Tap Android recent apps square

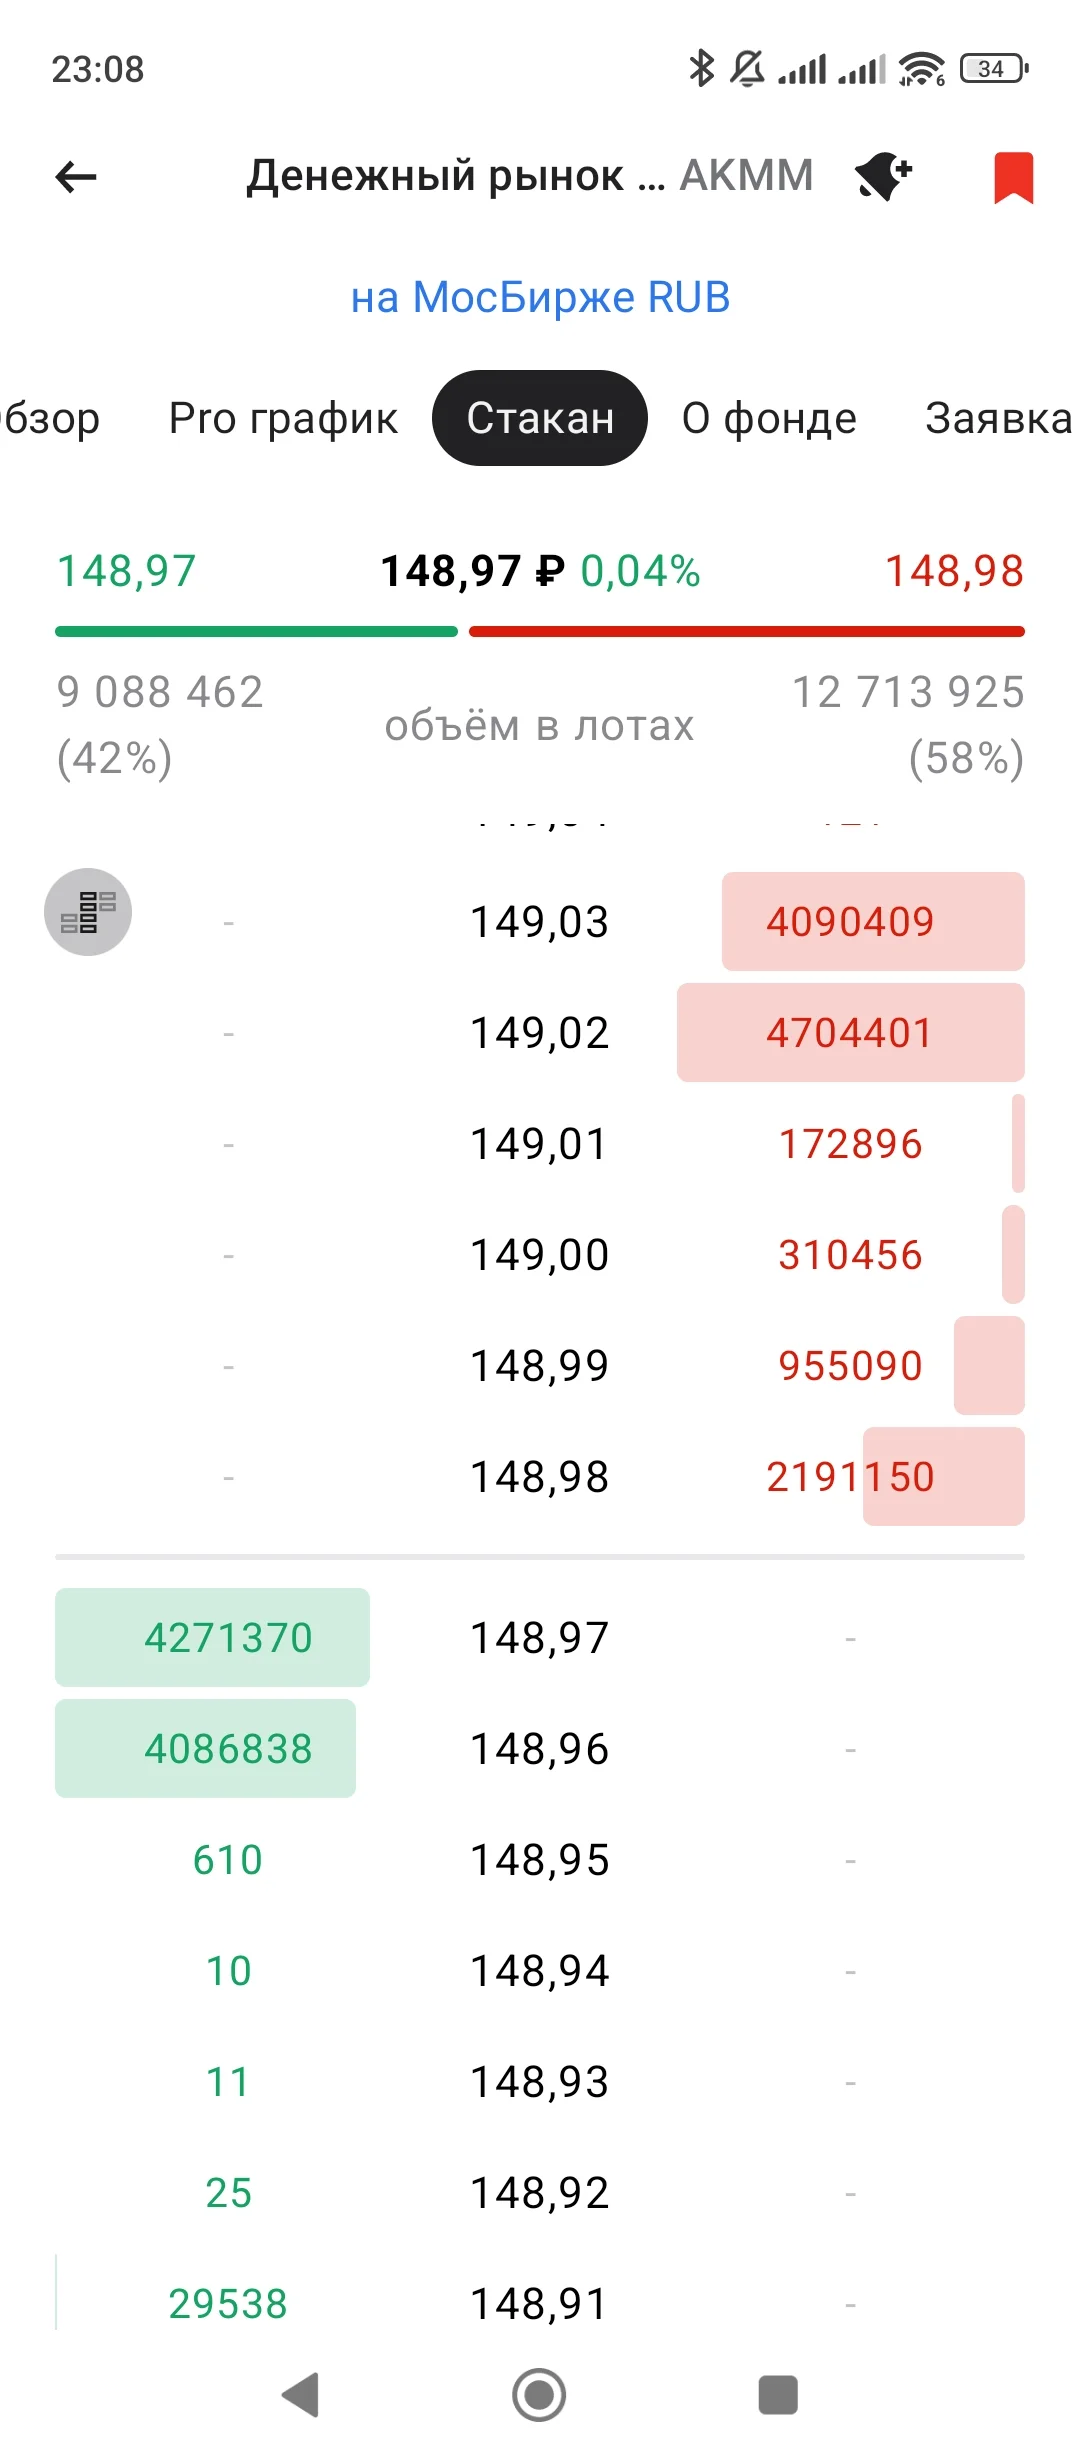(x=778, y=2395)
